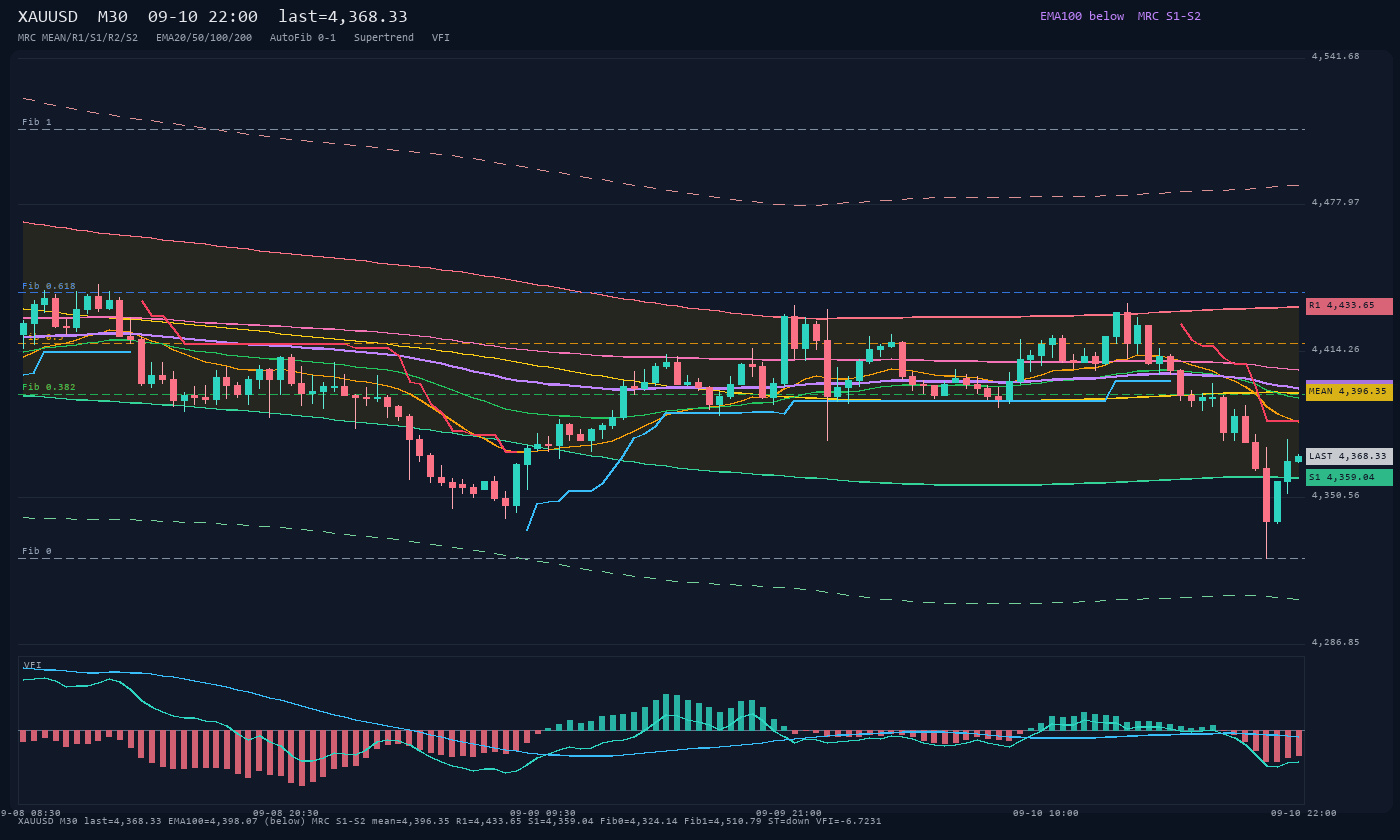The image size is (1400, 840).
Task: Click the Fib 1 level label
Action: (37, 122)
